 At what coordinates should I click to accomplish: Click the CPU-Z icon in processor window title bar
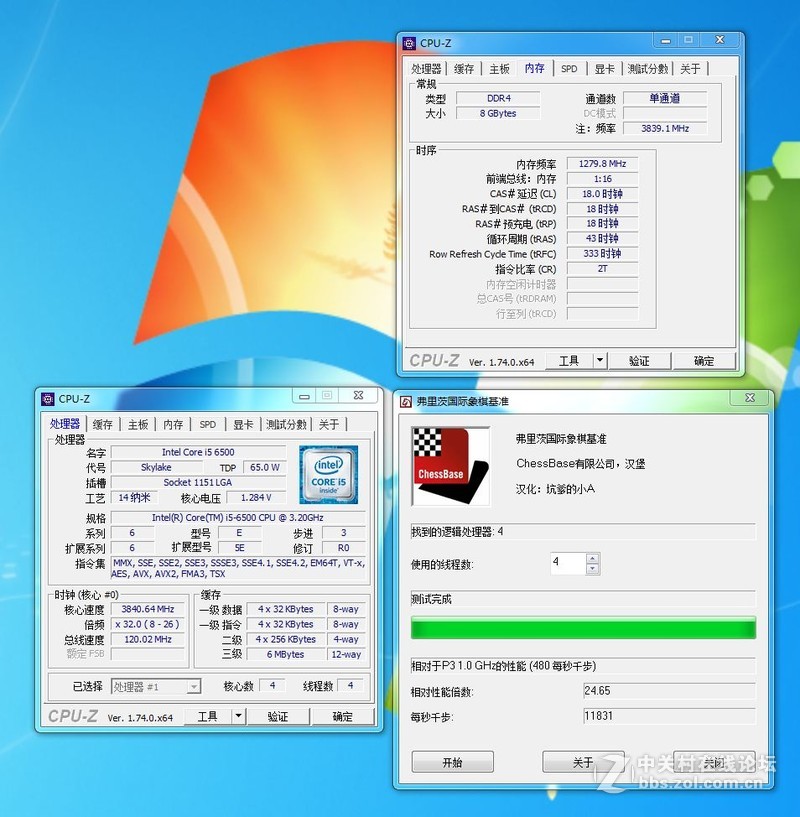(x=47, y=399)
